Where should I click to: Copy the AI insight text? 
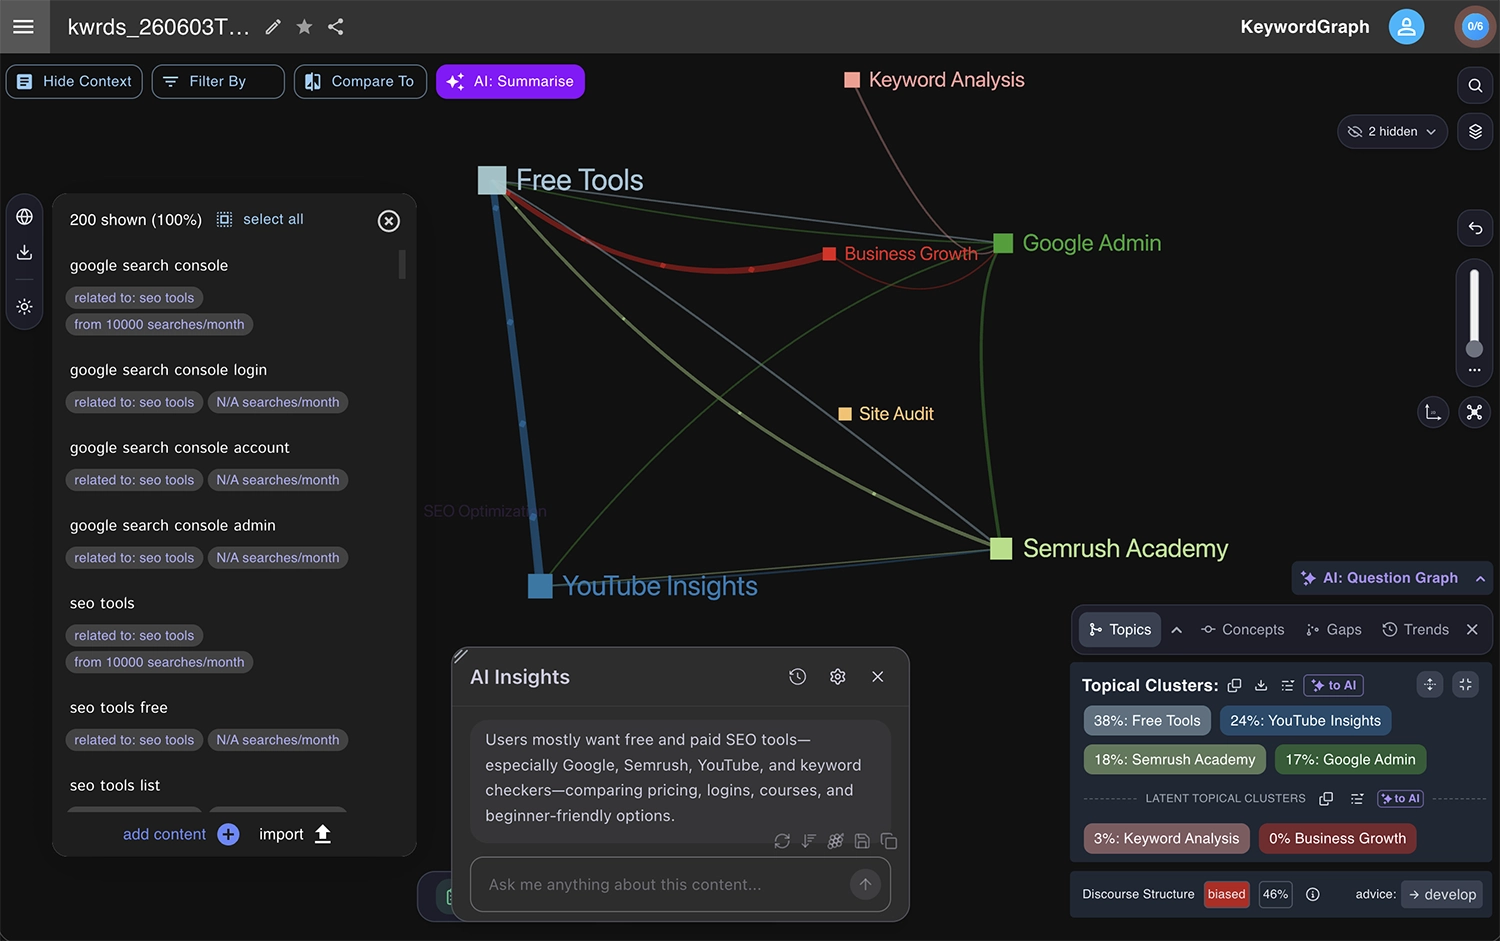tap(889, 841)
